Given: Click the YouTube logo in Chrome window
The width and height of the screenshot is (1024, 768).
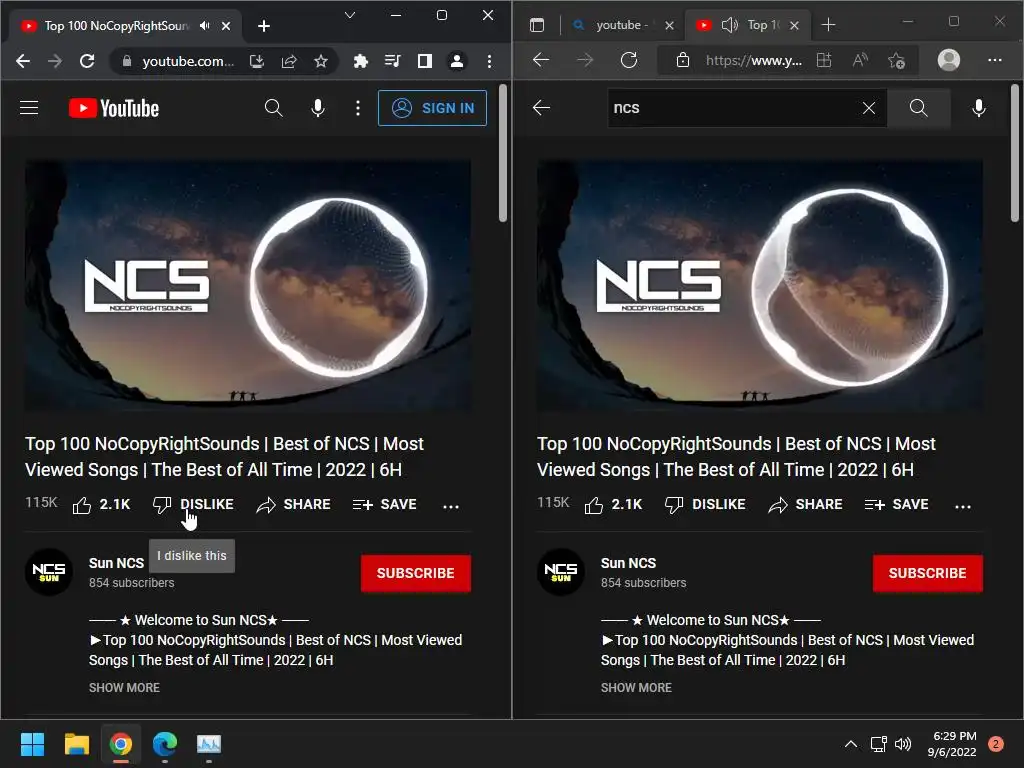Looking at the screenshot, I should [x=114, y=108].
